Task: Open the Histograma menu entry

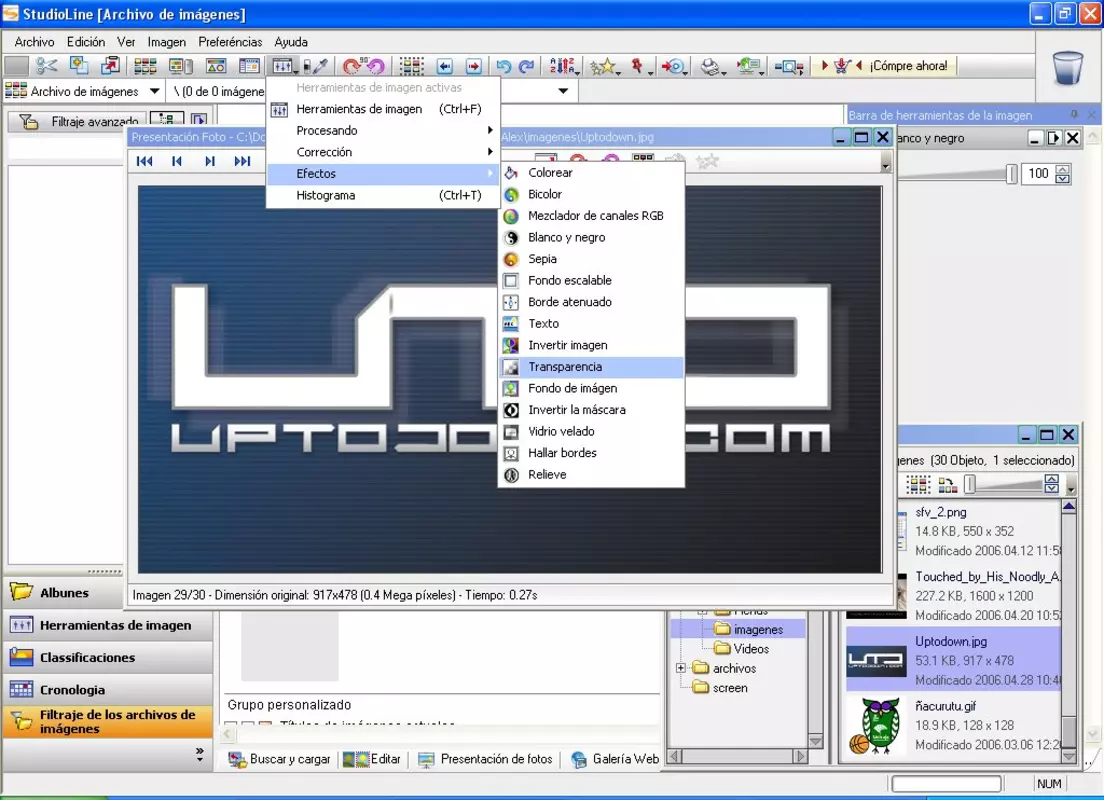Action: point(383,196)
